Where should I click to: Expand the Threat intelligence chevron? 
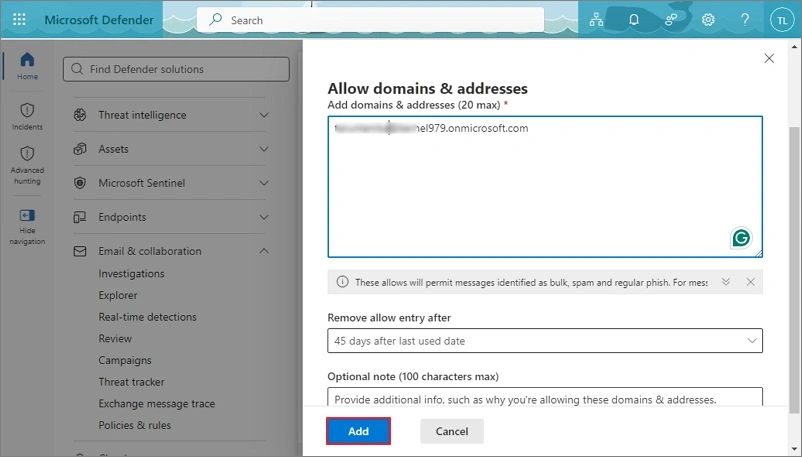tap(264, 115)
